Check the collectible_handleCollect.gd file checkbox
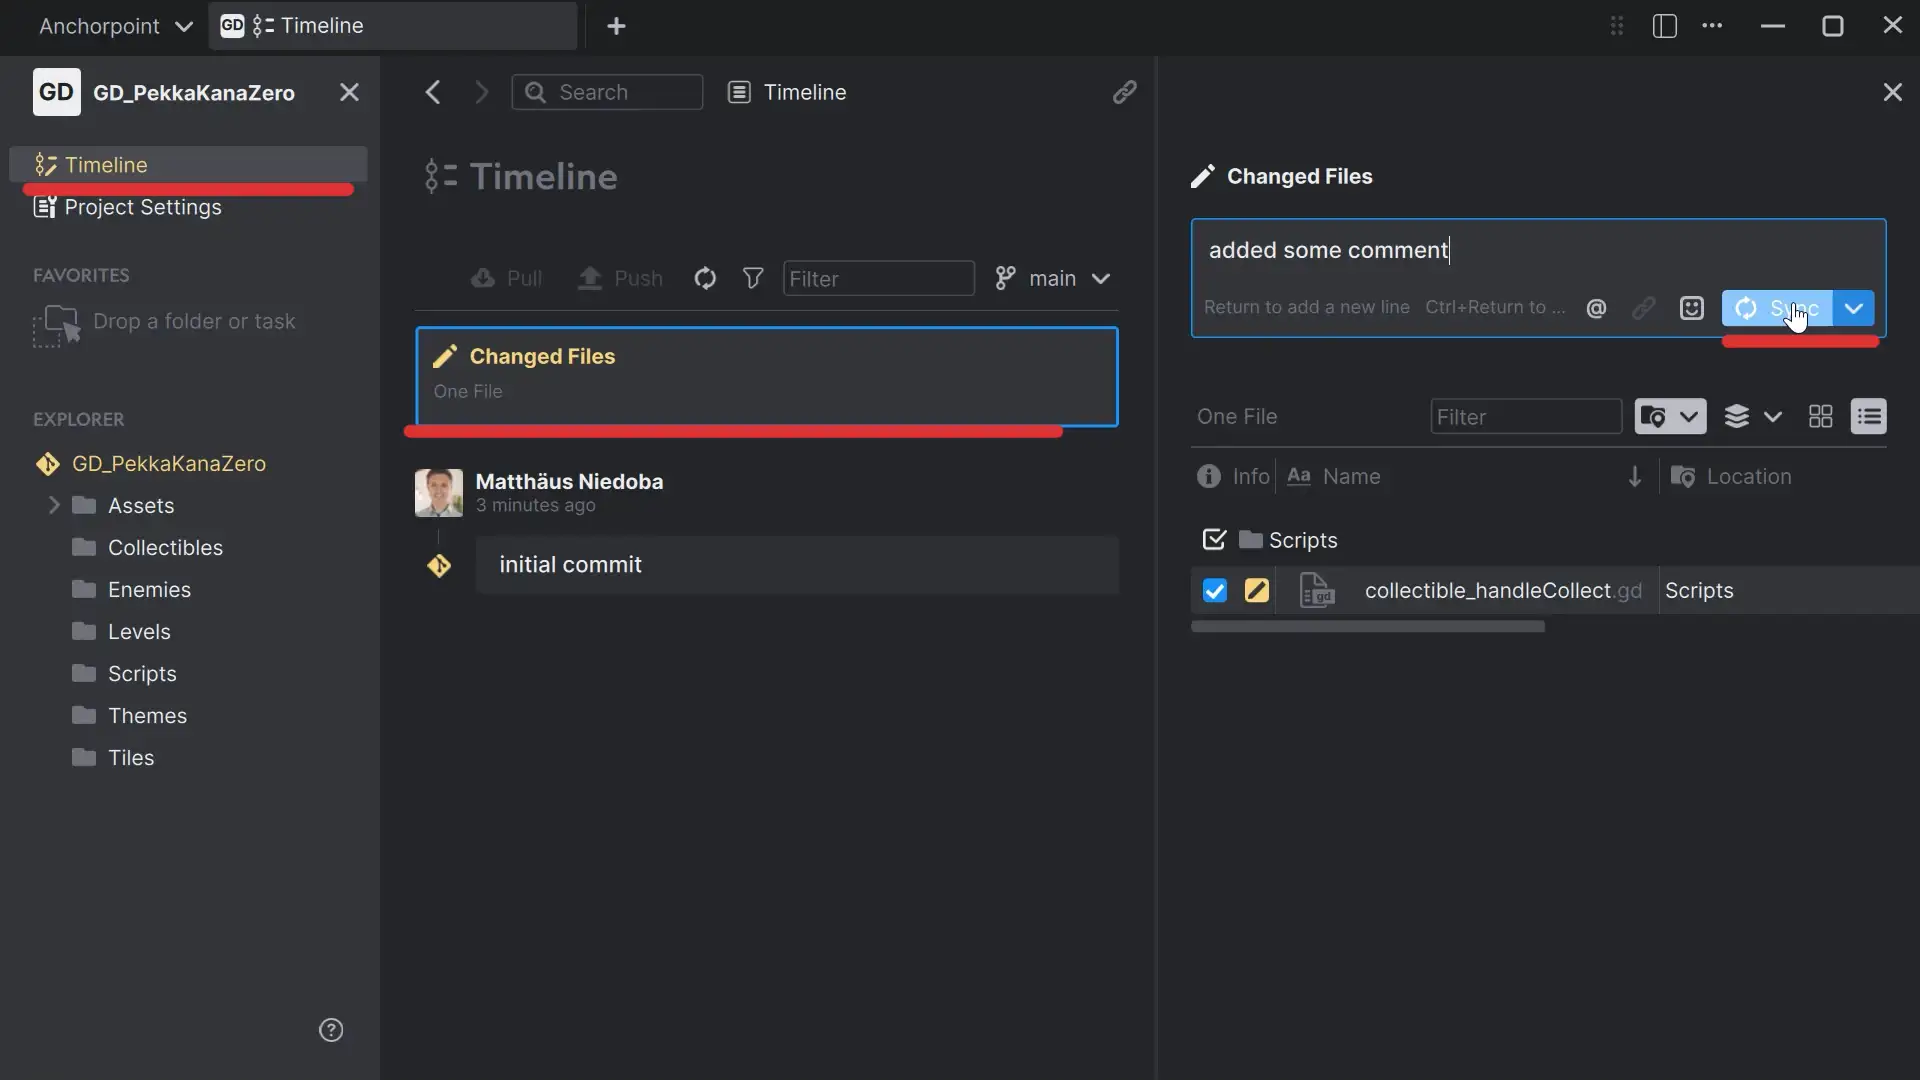 tap(1213, 590)
